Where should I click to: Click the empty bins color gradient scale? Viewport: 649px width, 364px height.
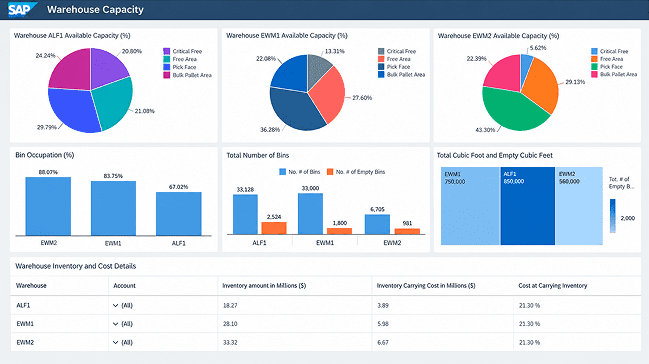[x=613, y=216]
